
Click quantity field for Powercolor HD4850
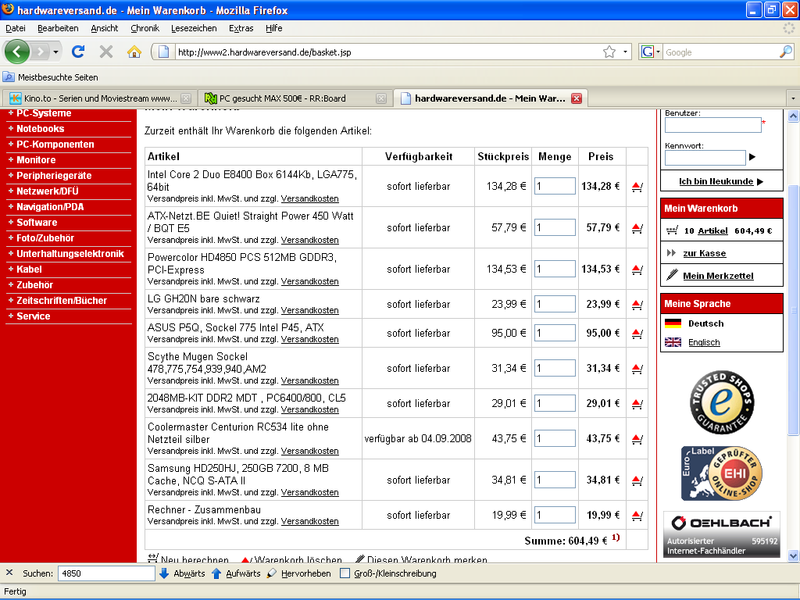pos(555,269)
